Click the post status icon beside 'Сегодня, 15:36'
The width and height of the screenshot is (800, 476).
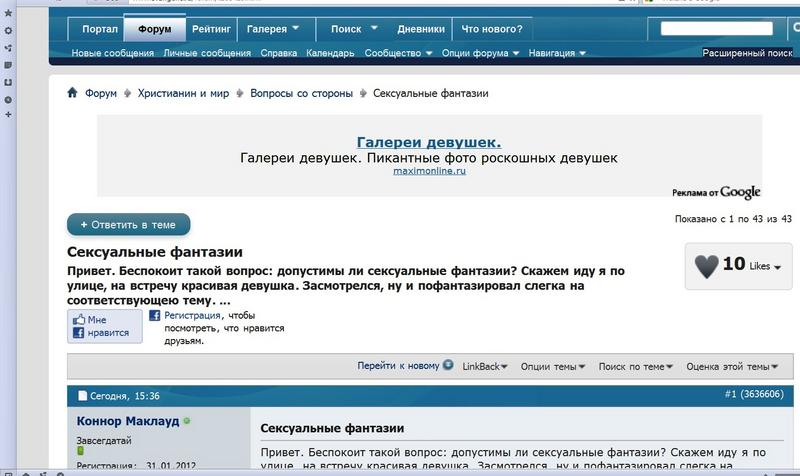pyautogui.click(x=82, y=395)
